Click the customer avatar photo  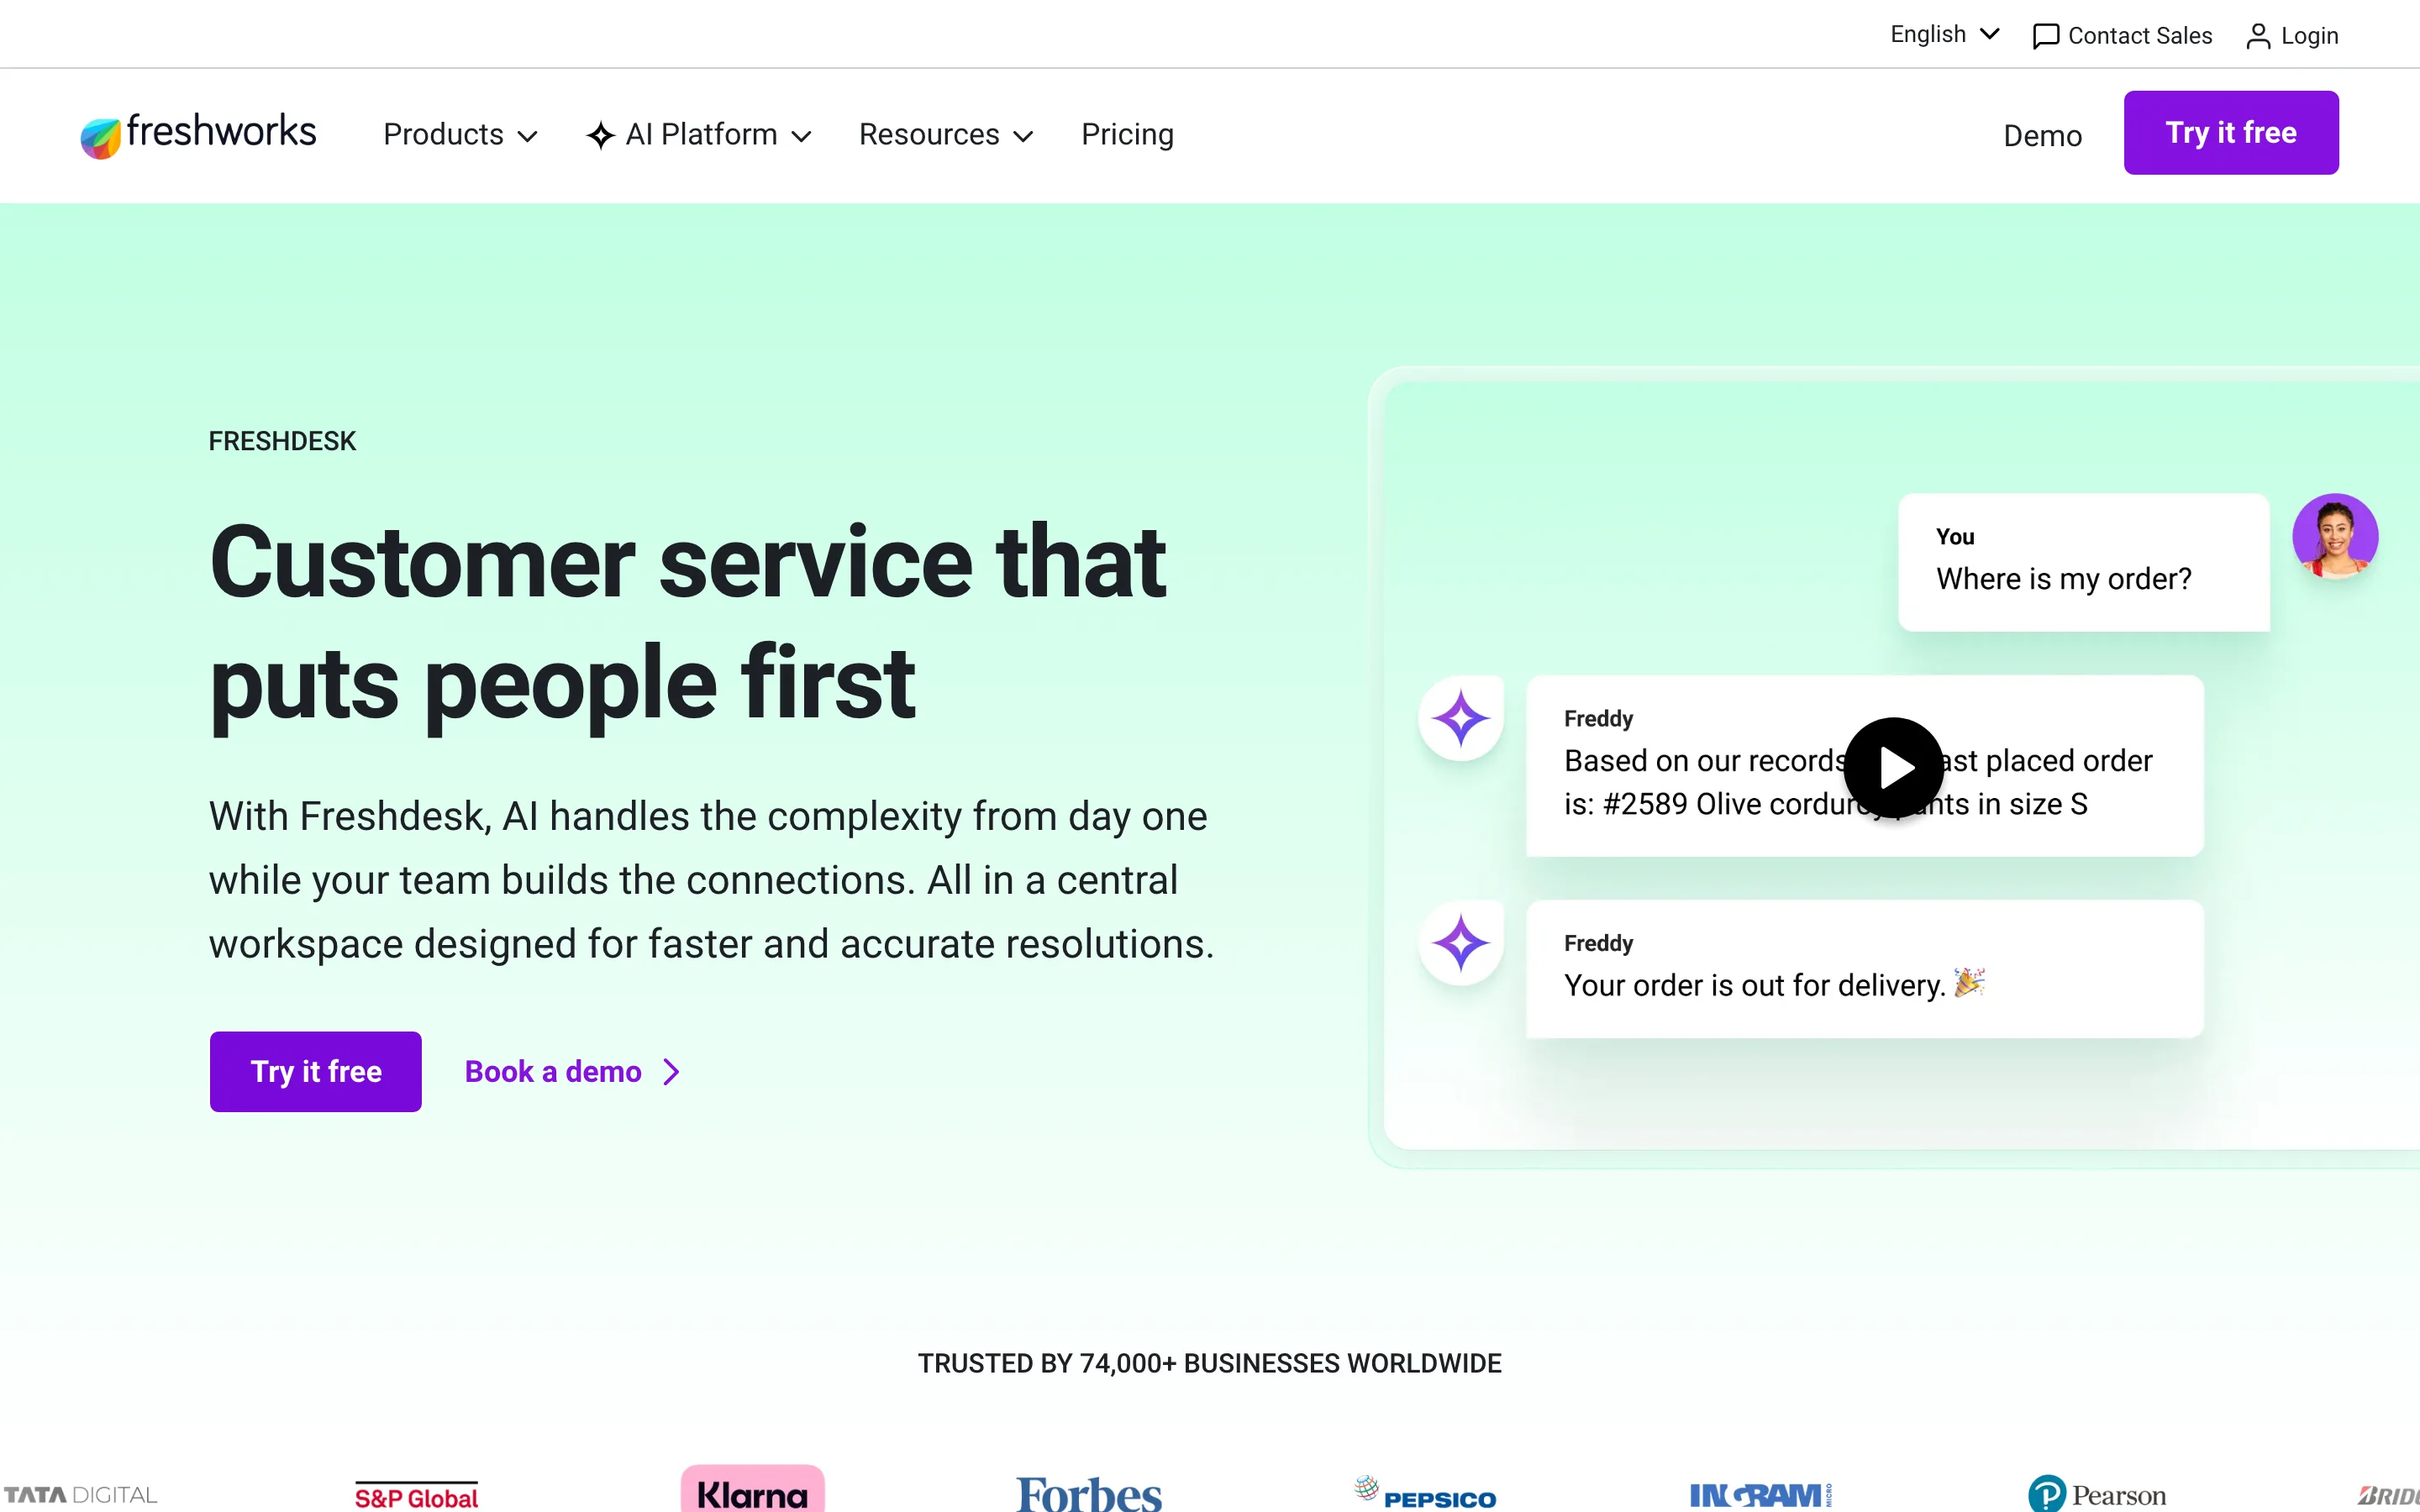(2335, 536)
